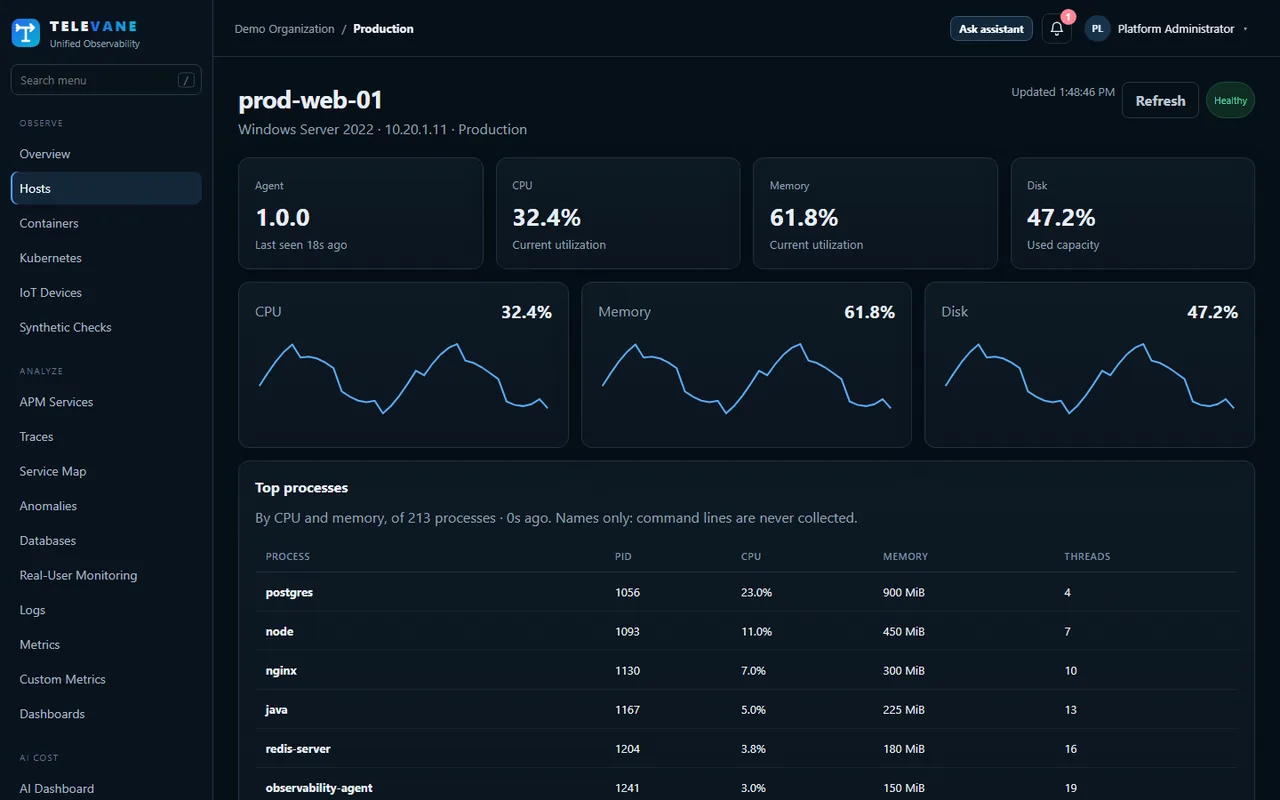Open the Traces page
1280x800 pixels.
pos(106,437)
